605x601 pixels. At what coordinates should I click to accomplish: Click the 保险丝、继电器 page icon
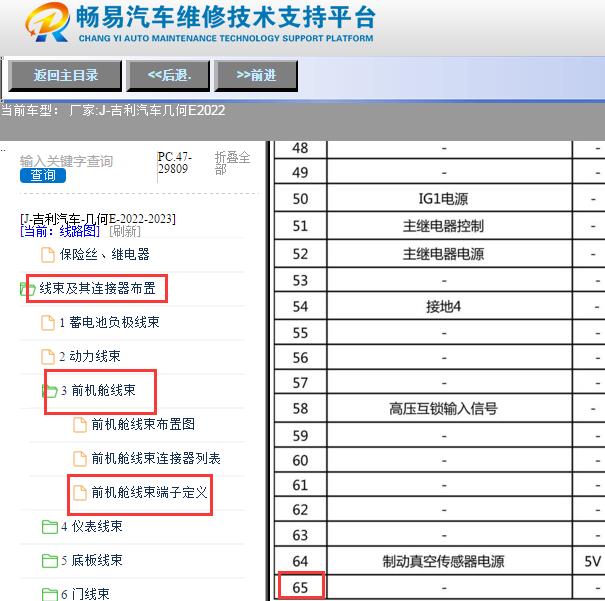[48, 255]
